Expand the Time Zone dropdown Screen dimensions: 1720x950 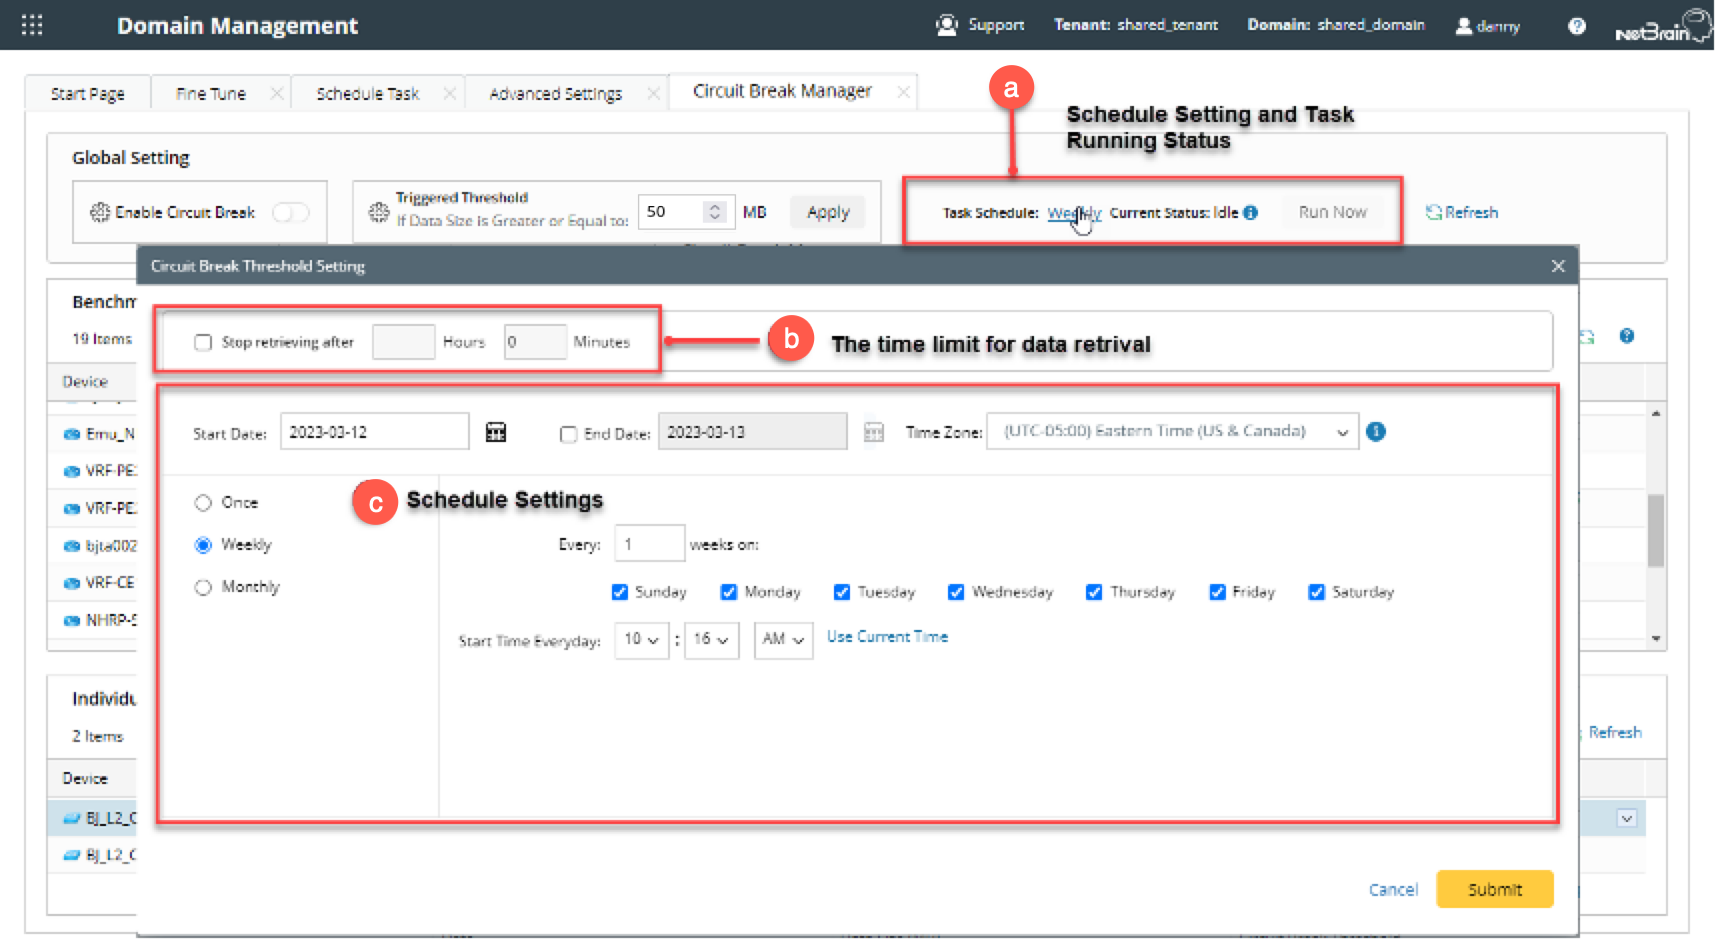pos(1342,432)
